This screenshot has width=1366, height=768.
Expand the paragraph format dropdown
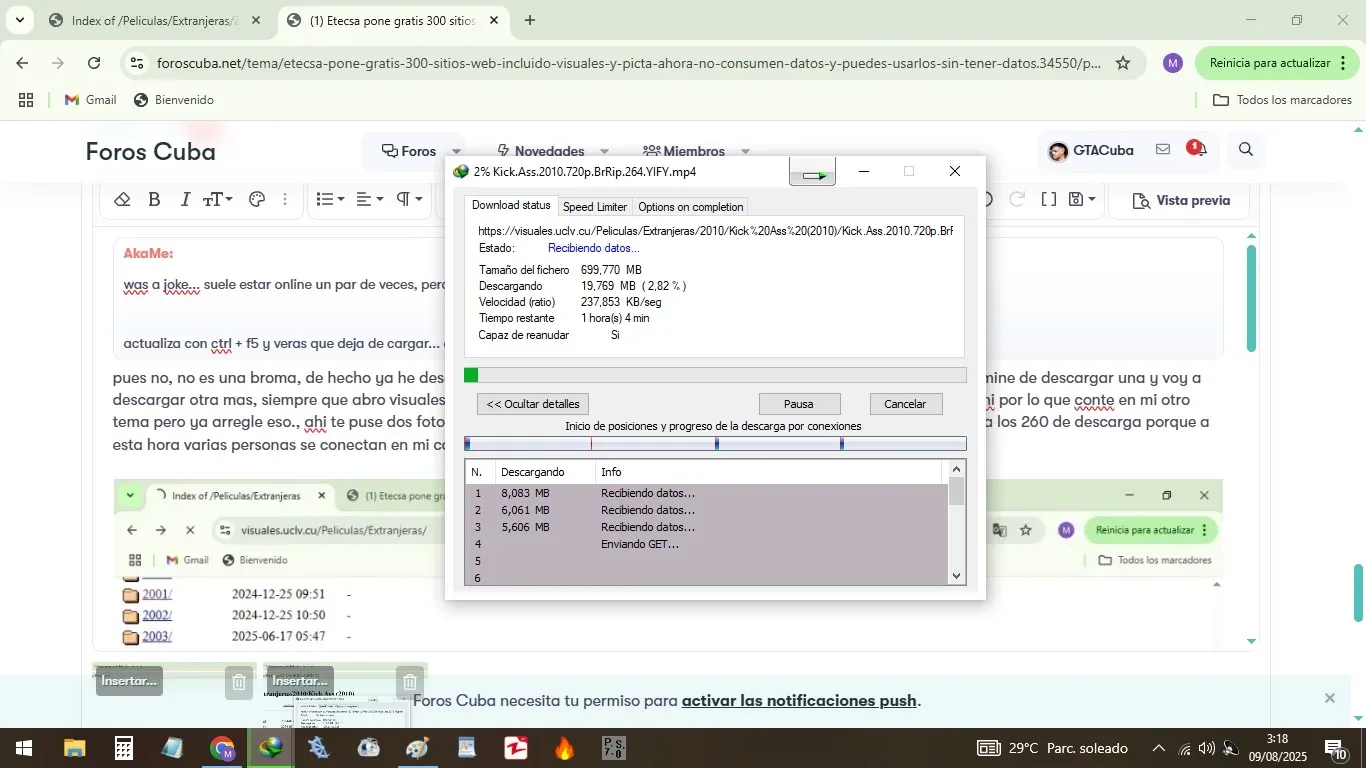point(409,200)
